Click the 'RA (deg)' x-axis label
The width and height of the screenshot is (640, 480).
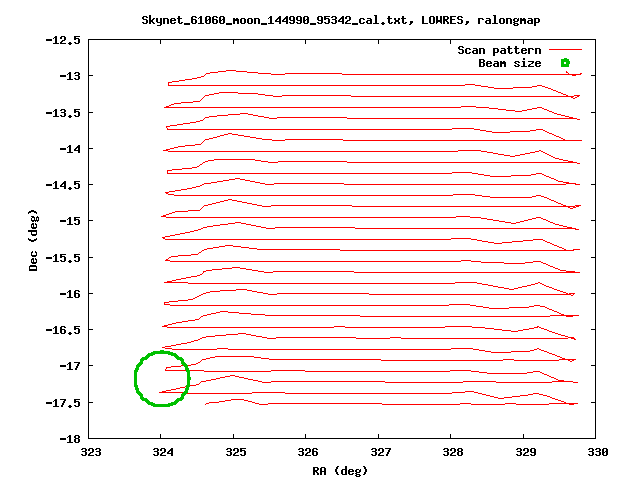click(x=342, y=470)
